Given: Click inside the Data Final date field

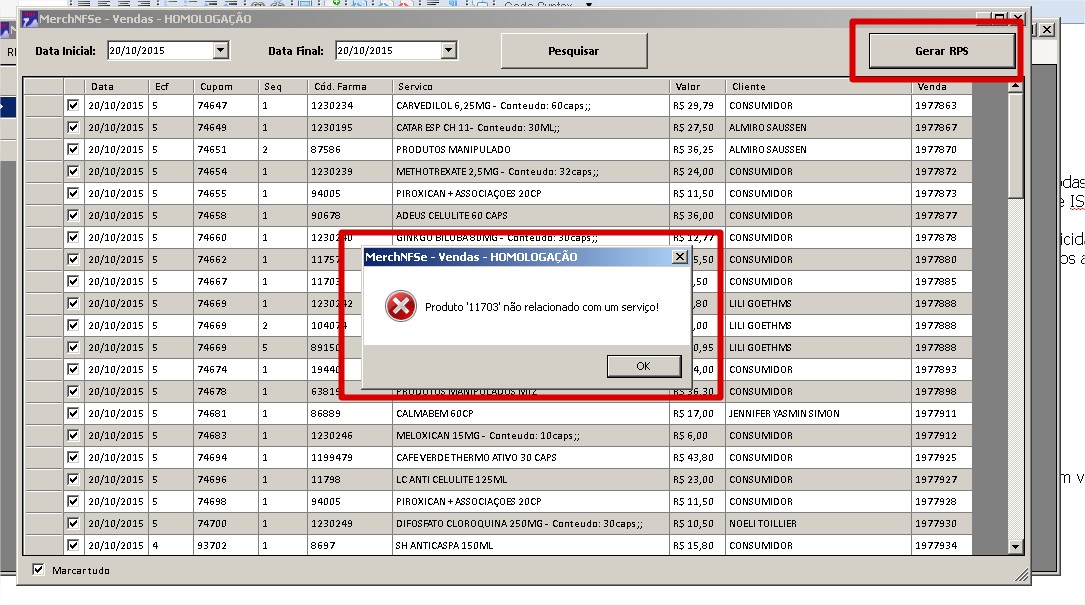Looking at the screenshot, I should coord(386,50).
